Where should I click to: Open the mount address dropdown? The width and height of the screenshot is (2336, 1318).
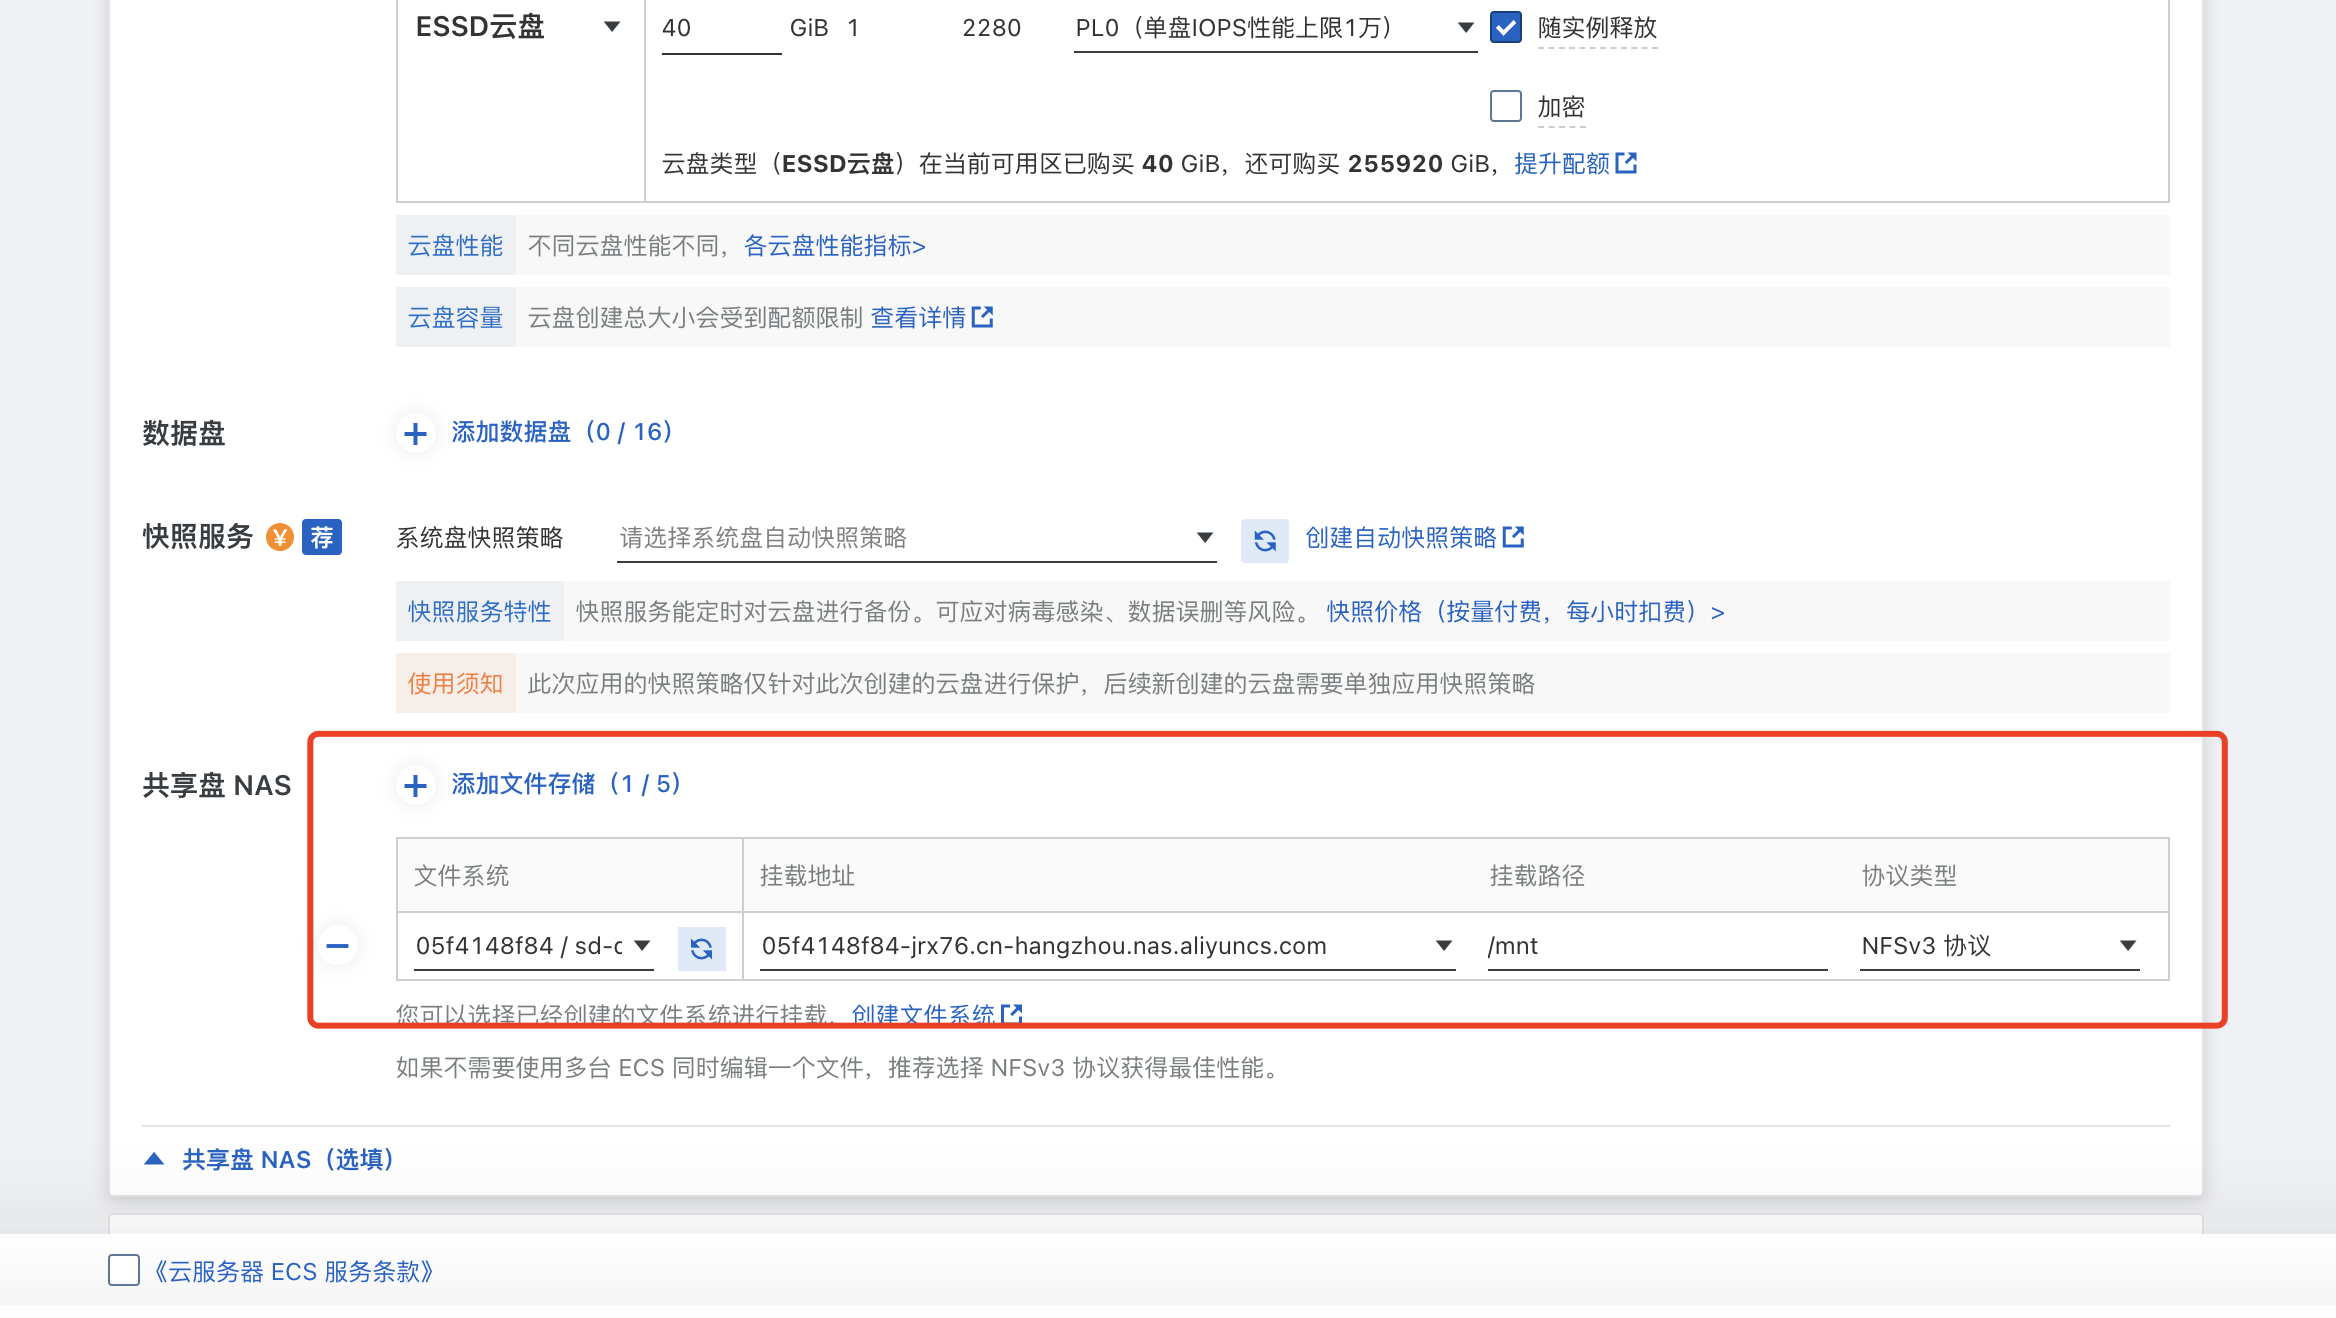click(x=1107, y=946)
